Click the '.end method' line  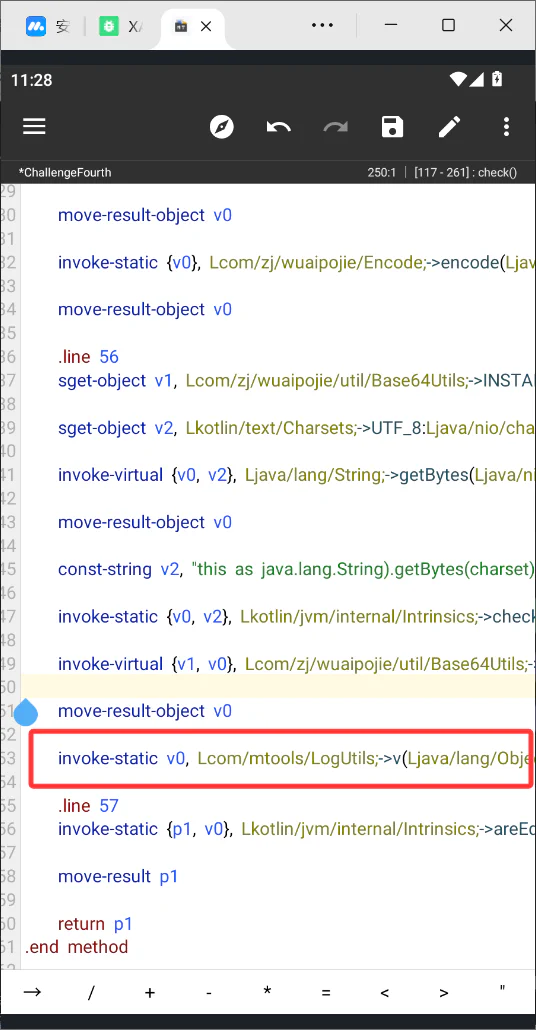76,947
